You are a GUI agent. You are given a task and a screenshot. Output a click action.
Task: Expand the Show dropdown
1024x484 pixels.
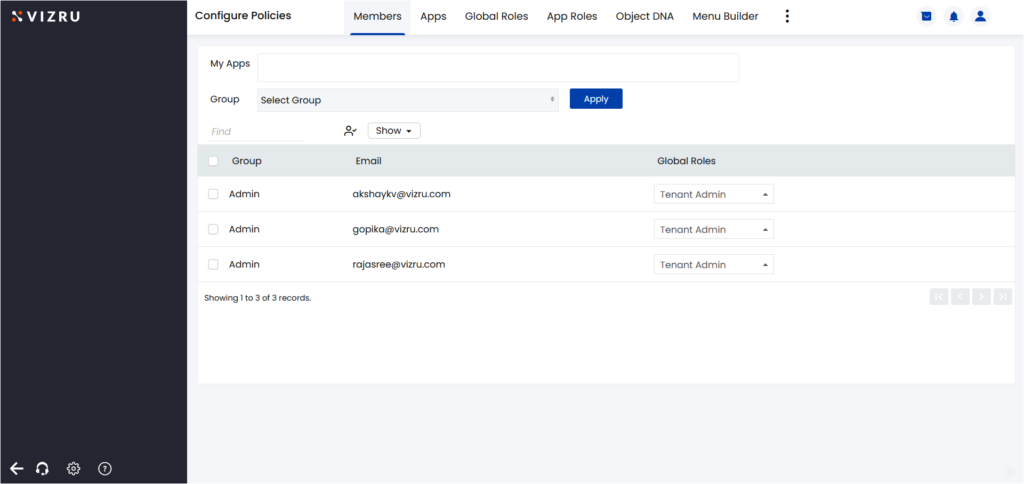pos(394,131)
